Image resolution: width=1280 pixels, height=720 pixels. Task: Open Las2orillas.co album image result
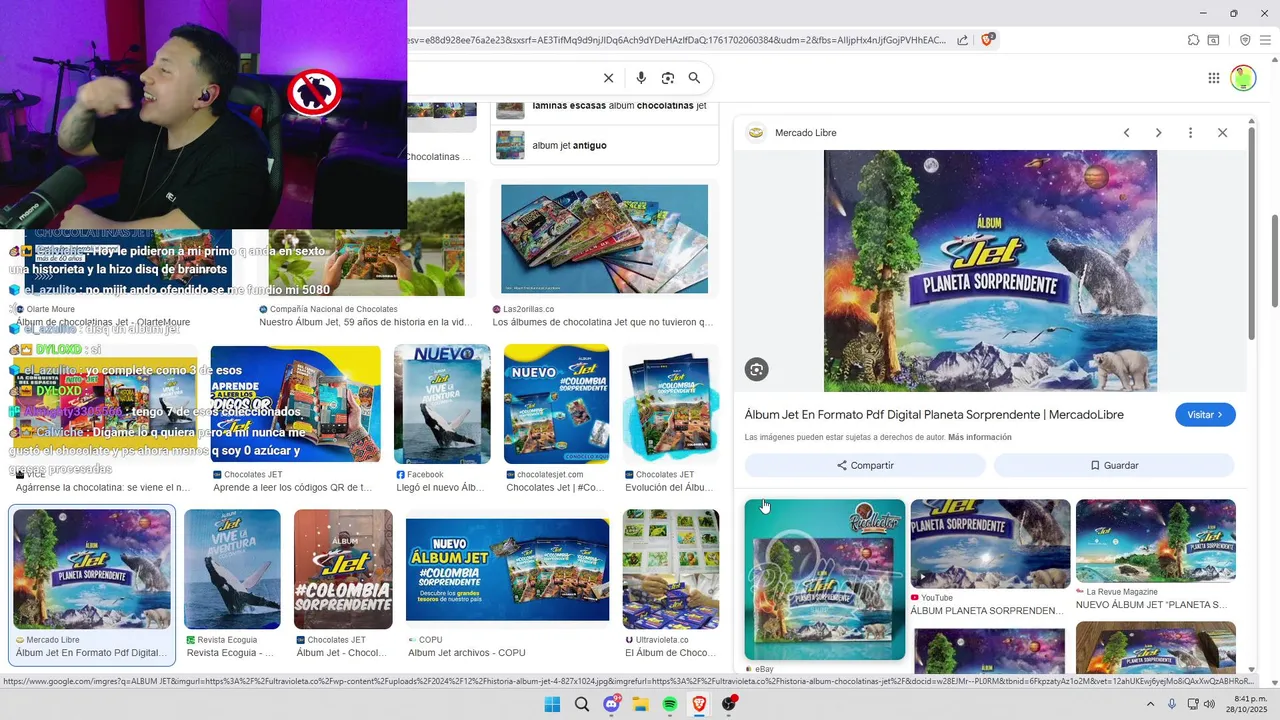point(604,239)
